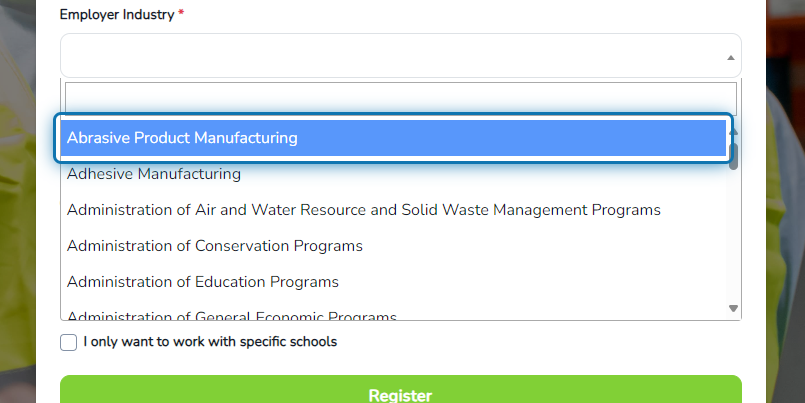Screen dimensions: 805x403
Task: Choose Administration of Education Programs
Action: click(393, 281)
